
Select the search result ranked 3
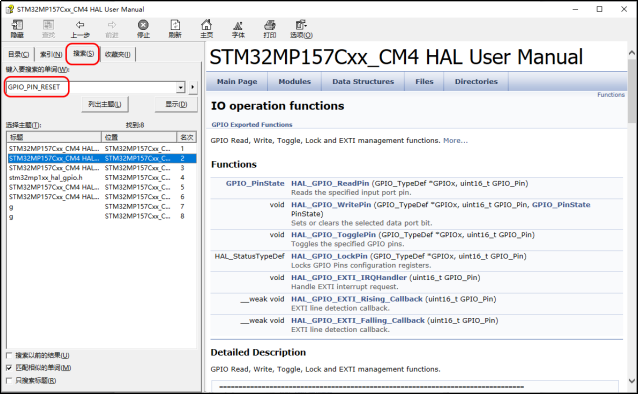pos(102,168)
